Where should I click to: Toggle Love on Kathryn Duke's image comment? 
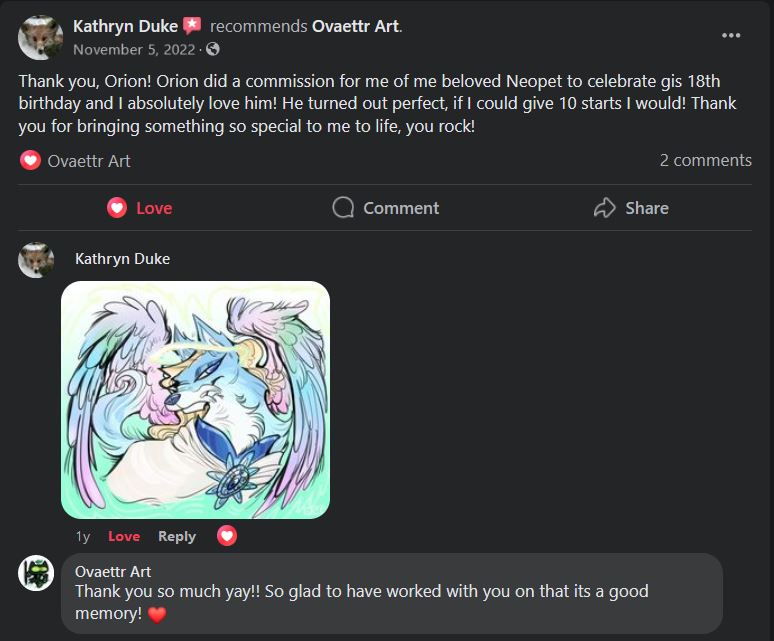point(124,536)
